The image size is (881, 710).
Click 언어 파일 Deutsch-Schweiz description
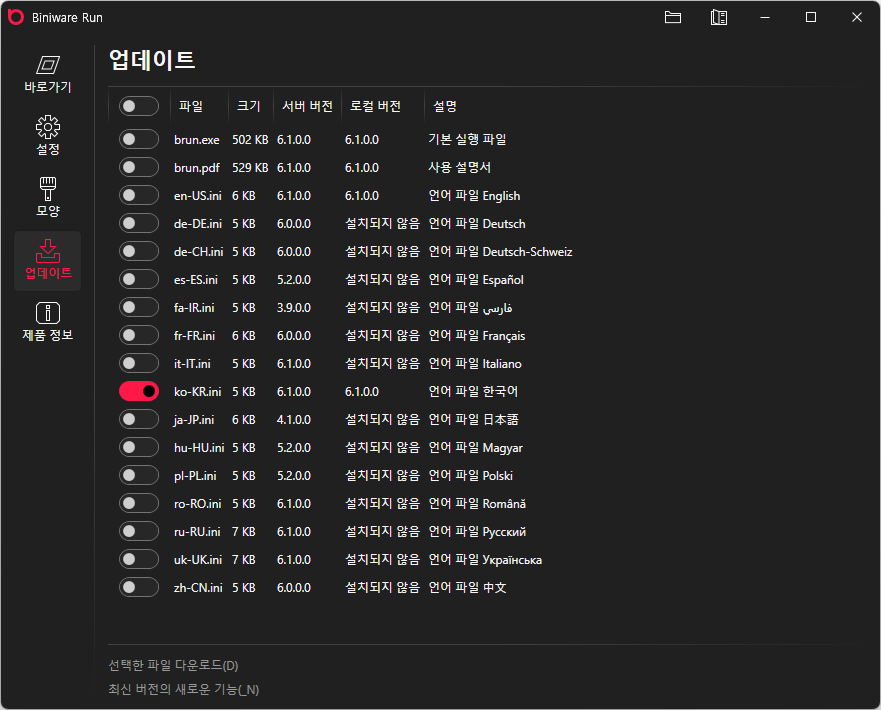[x=501, y=252]
